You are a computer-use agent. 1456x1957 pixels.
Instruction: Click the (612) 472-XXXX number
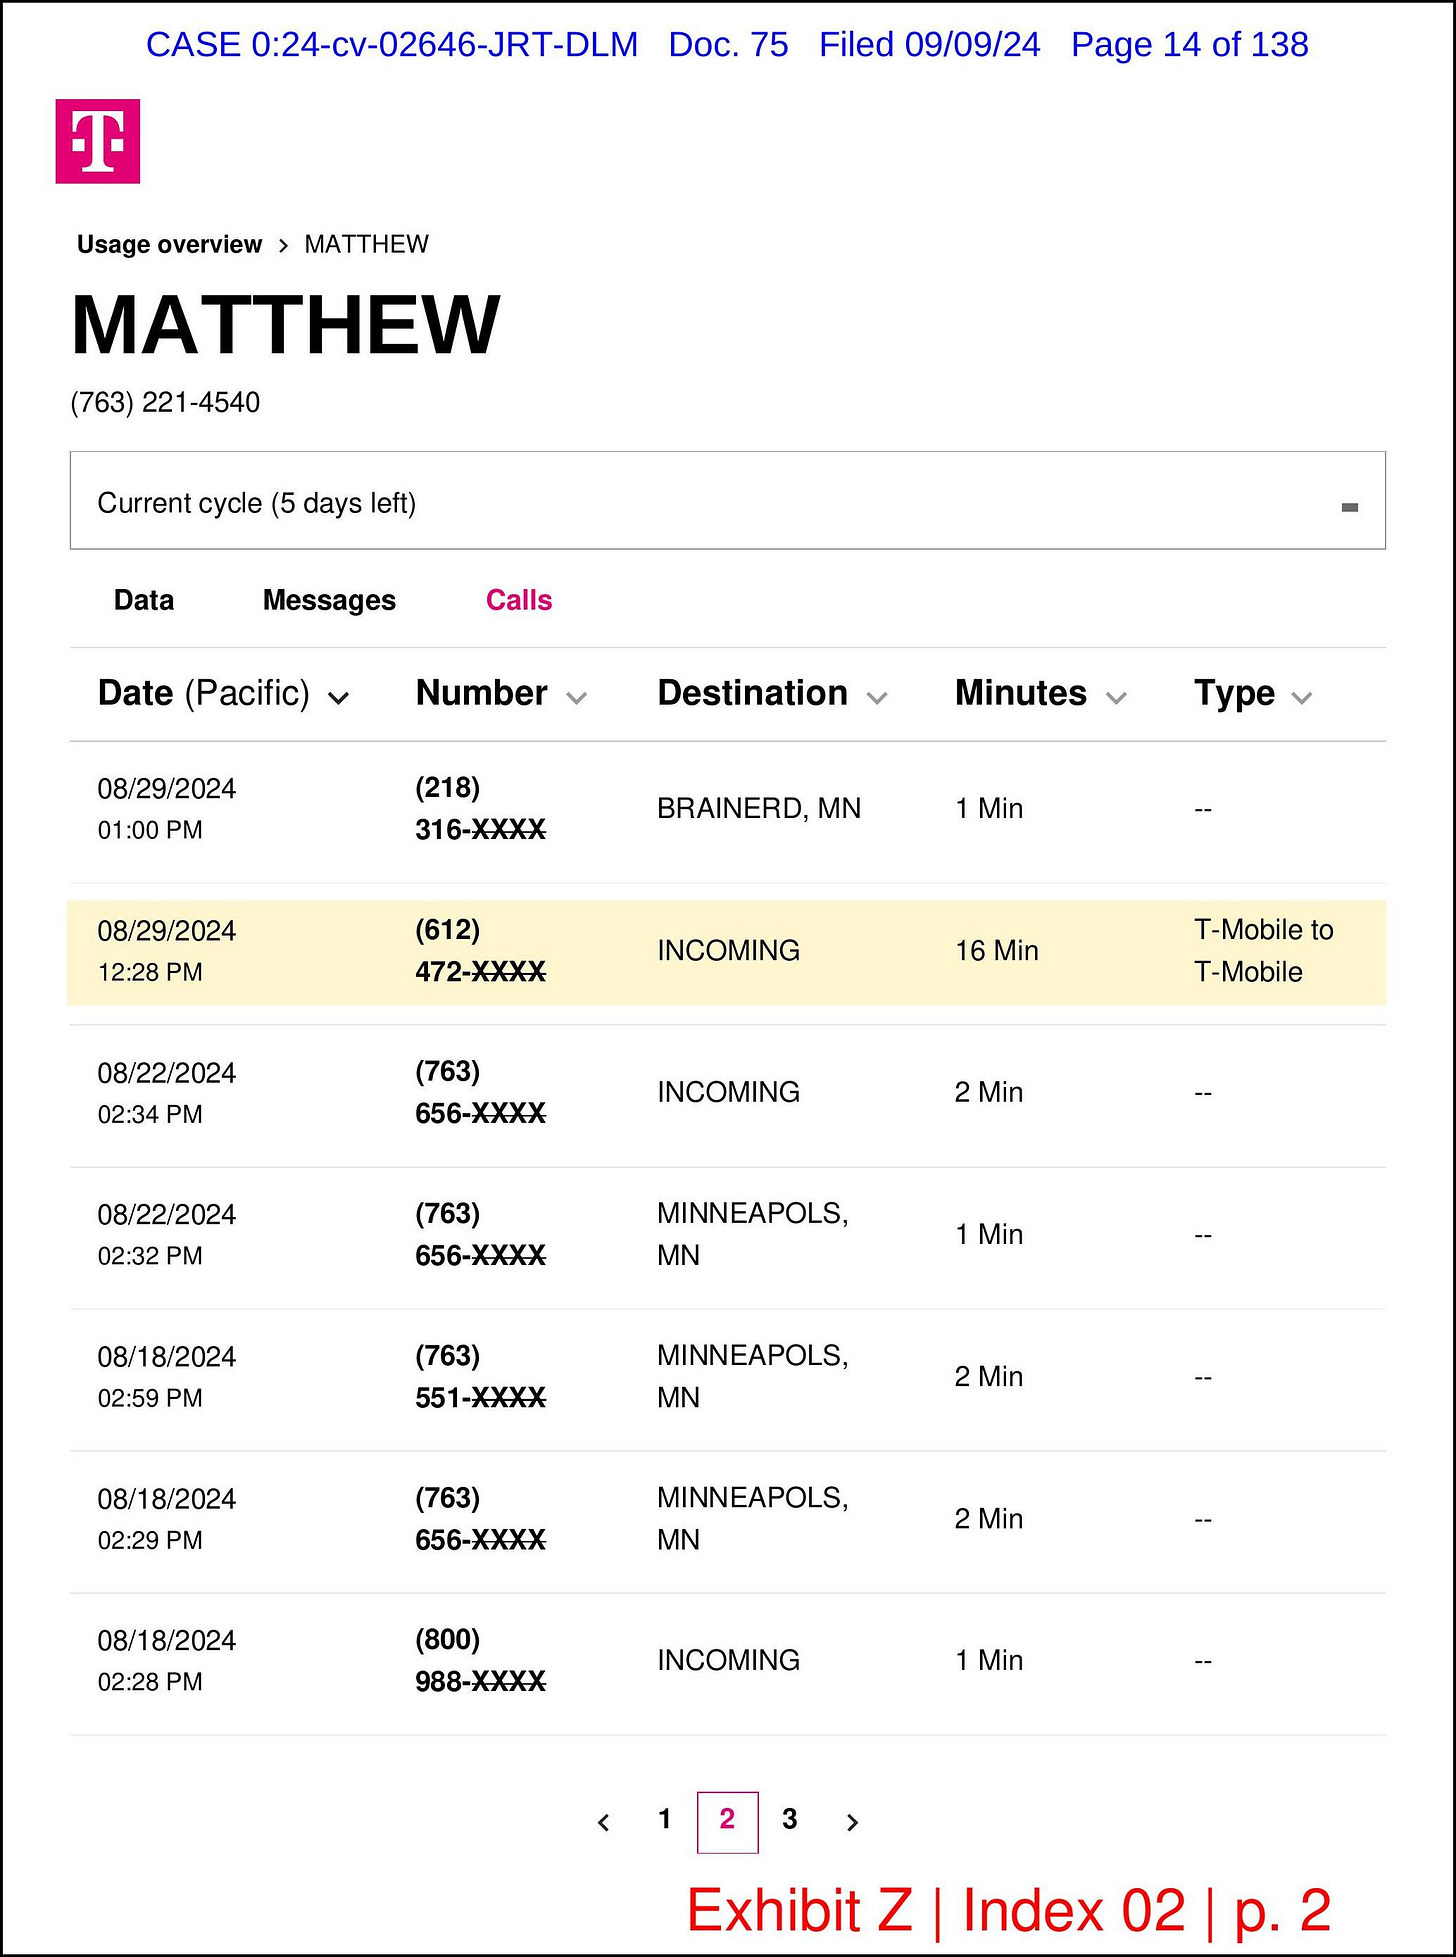(480, 951)
